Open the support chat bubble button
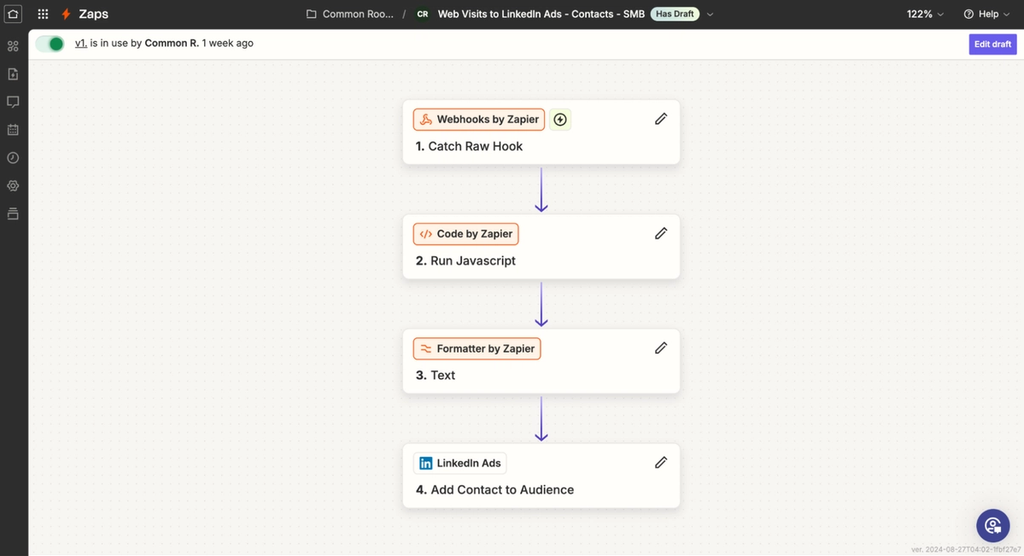1024x556 pixels. coord(993,525)
